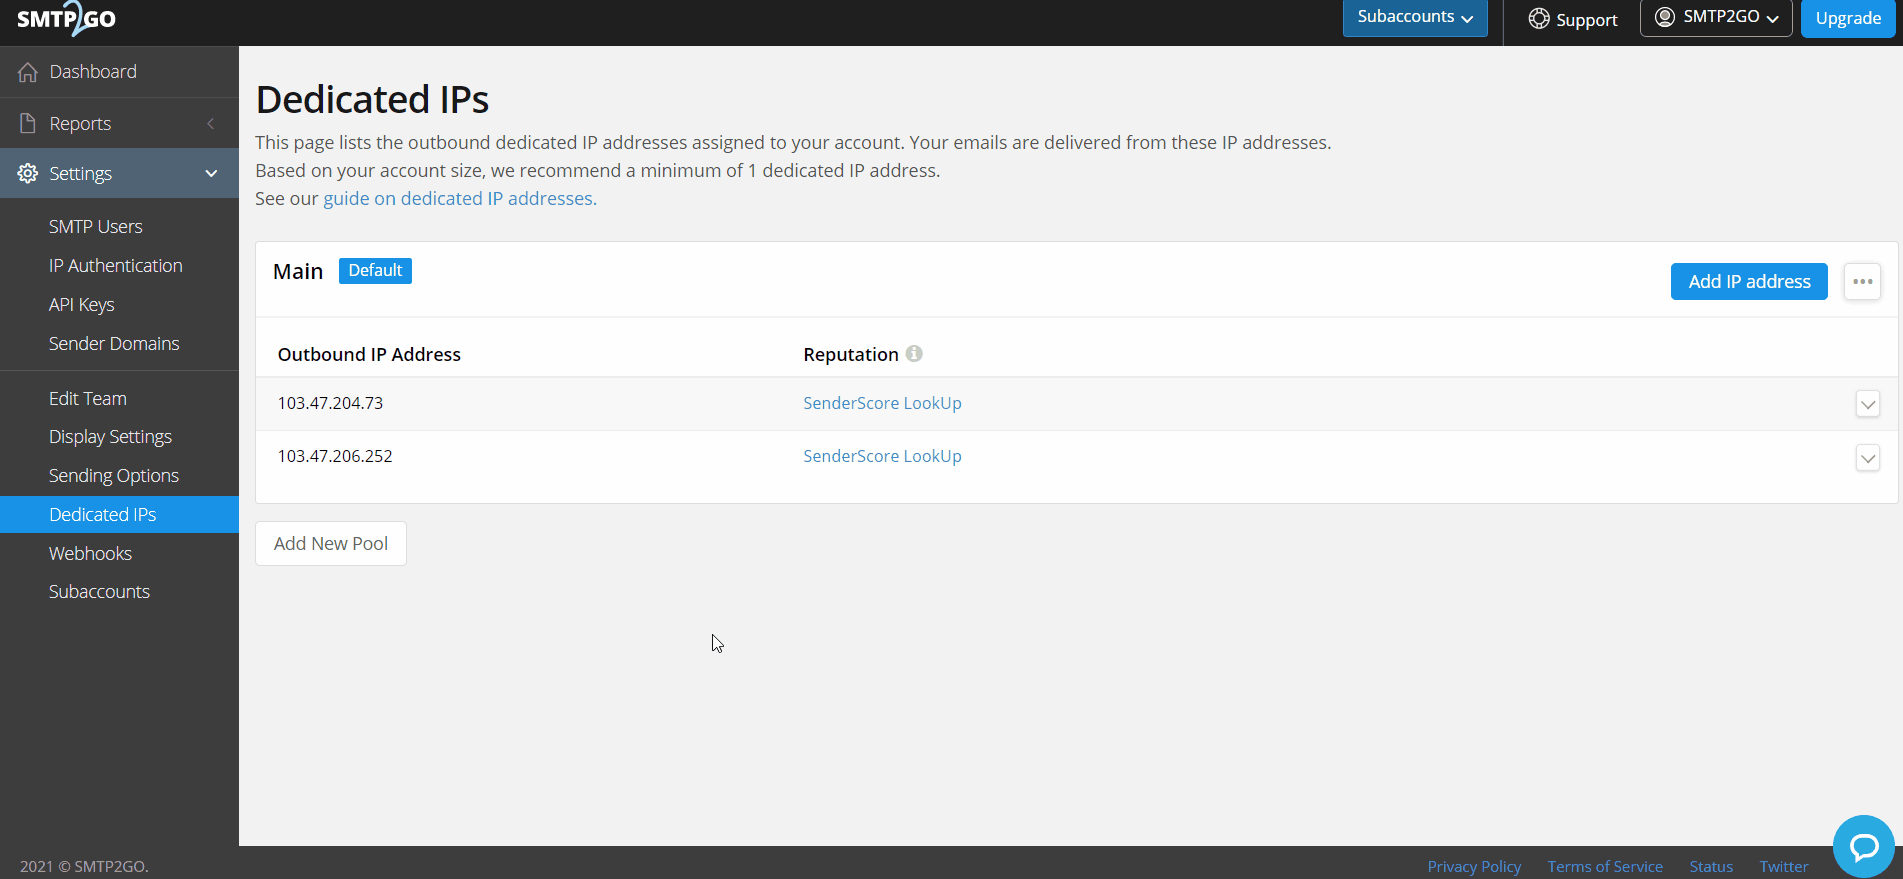Open Edit Team page
Image resolution: width=1903 pixels, height=879 pixels.
[88, 399]
